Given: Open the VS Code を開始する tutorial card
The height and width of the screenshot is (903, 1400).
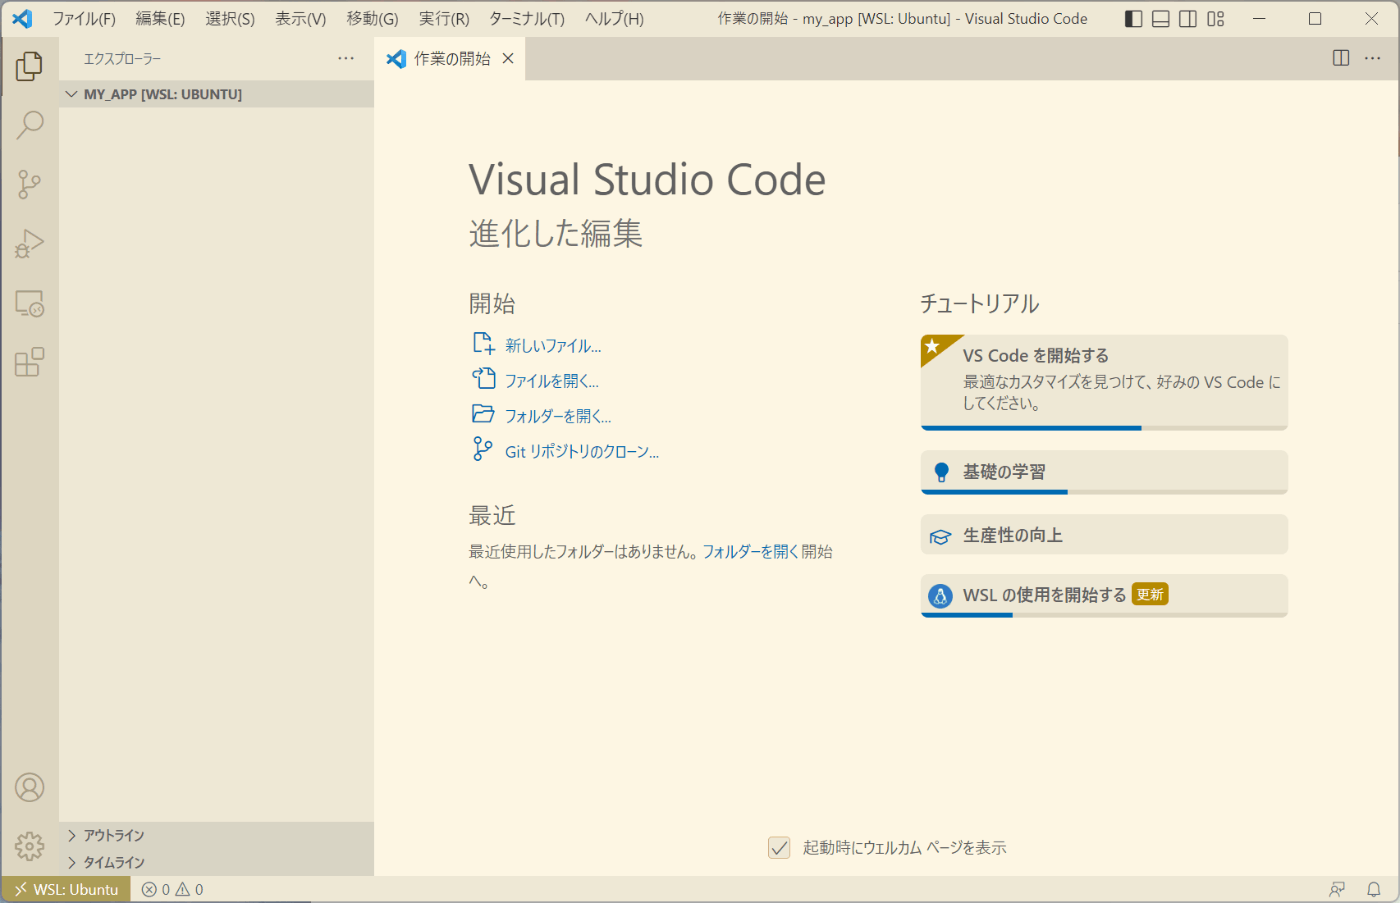Looking at the screenshot, I should pyautogui.click(x=1104, y=382).
